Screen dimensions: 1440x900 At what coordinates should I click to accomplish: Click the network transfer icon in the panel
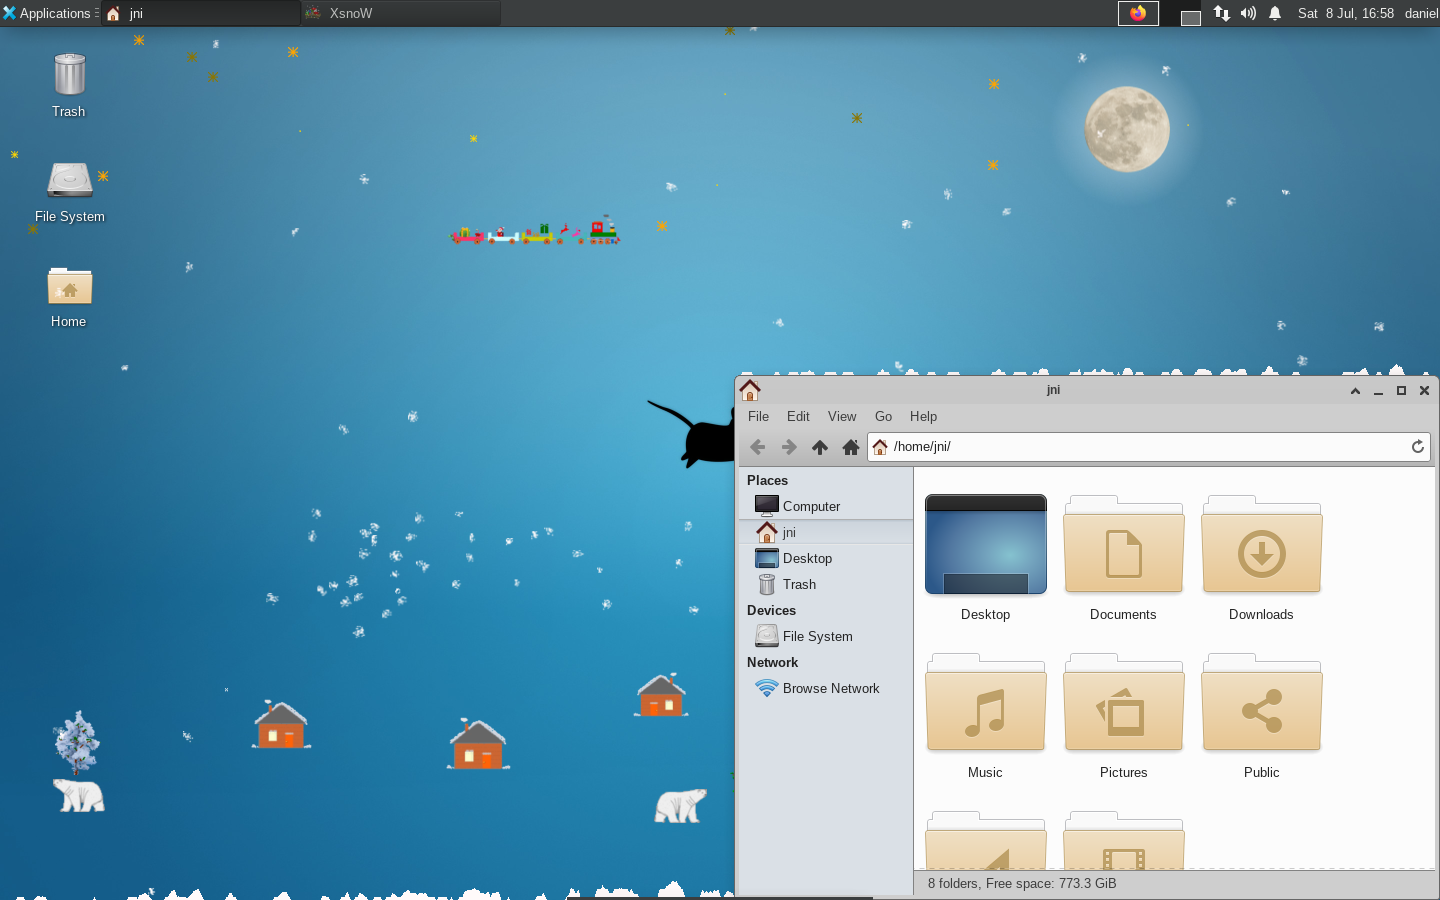point(1221,13)
